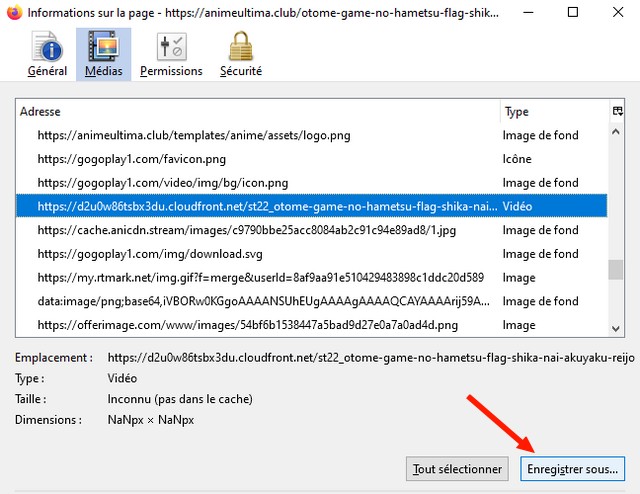The image size is (640, 494).
Task: Close the page info window
Action: pos(618,12)
